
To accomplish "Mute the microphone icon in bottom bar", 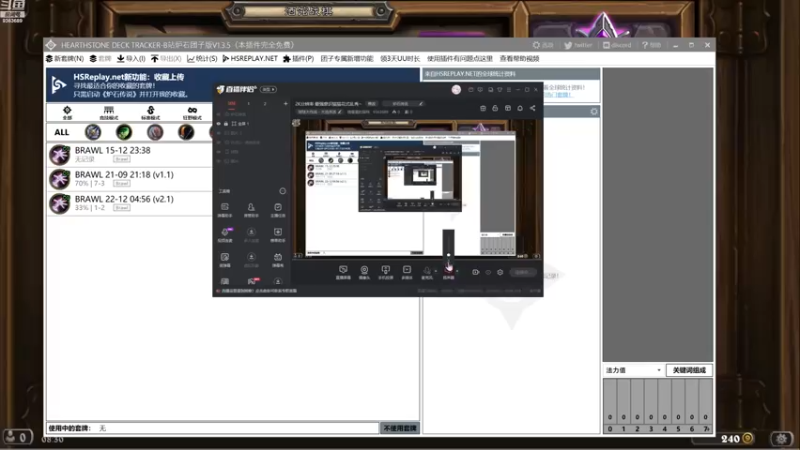I will [427, 272].
